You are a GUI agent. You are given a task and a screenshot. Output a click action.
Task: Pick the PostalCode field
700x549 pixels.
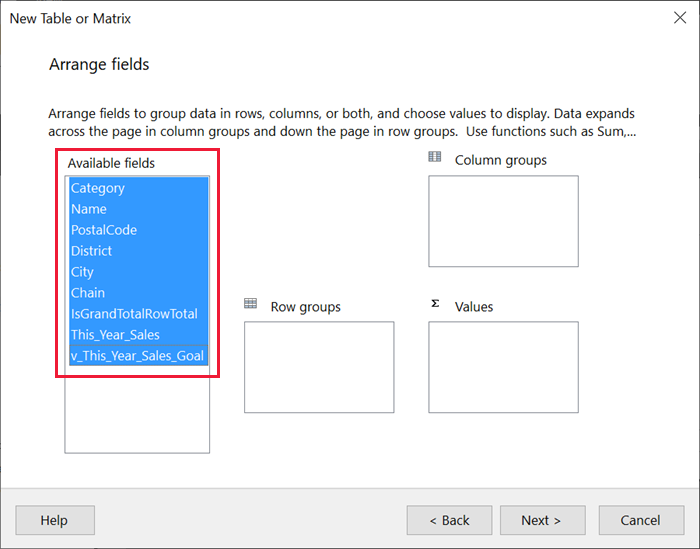(104, 230)
